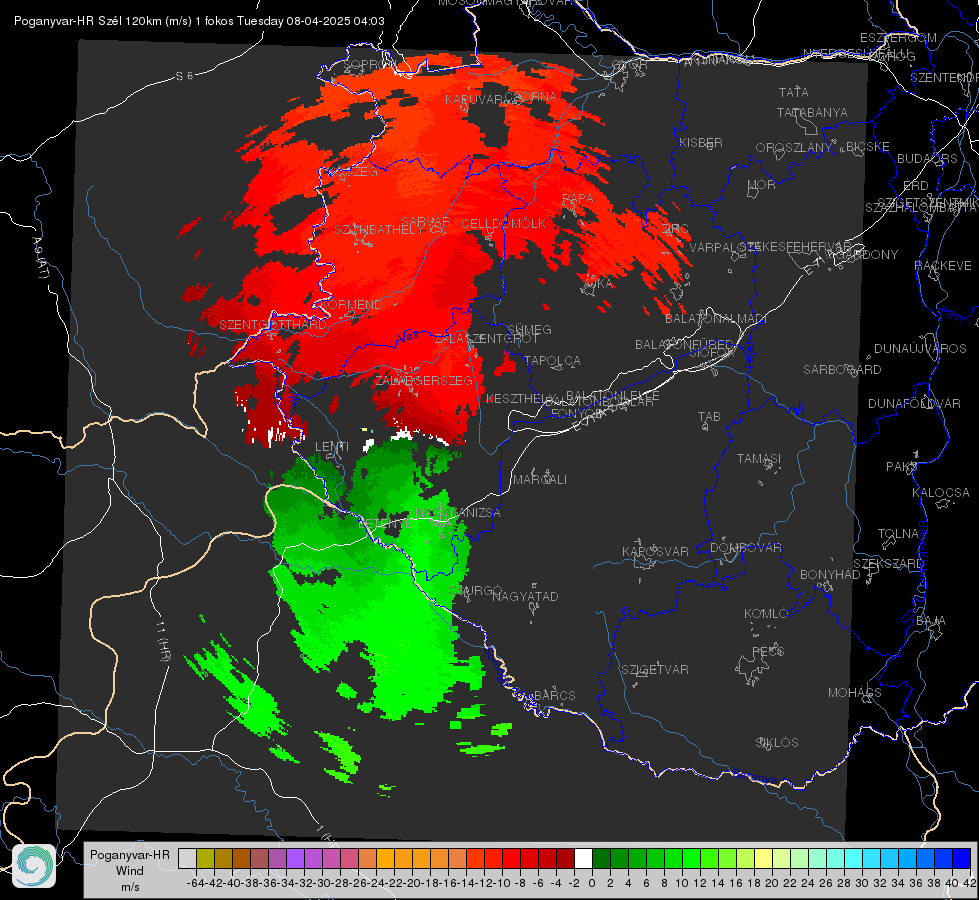Click the BARCS town label
Viewport: 979px width, 900px height.
(x=554, y=695)
